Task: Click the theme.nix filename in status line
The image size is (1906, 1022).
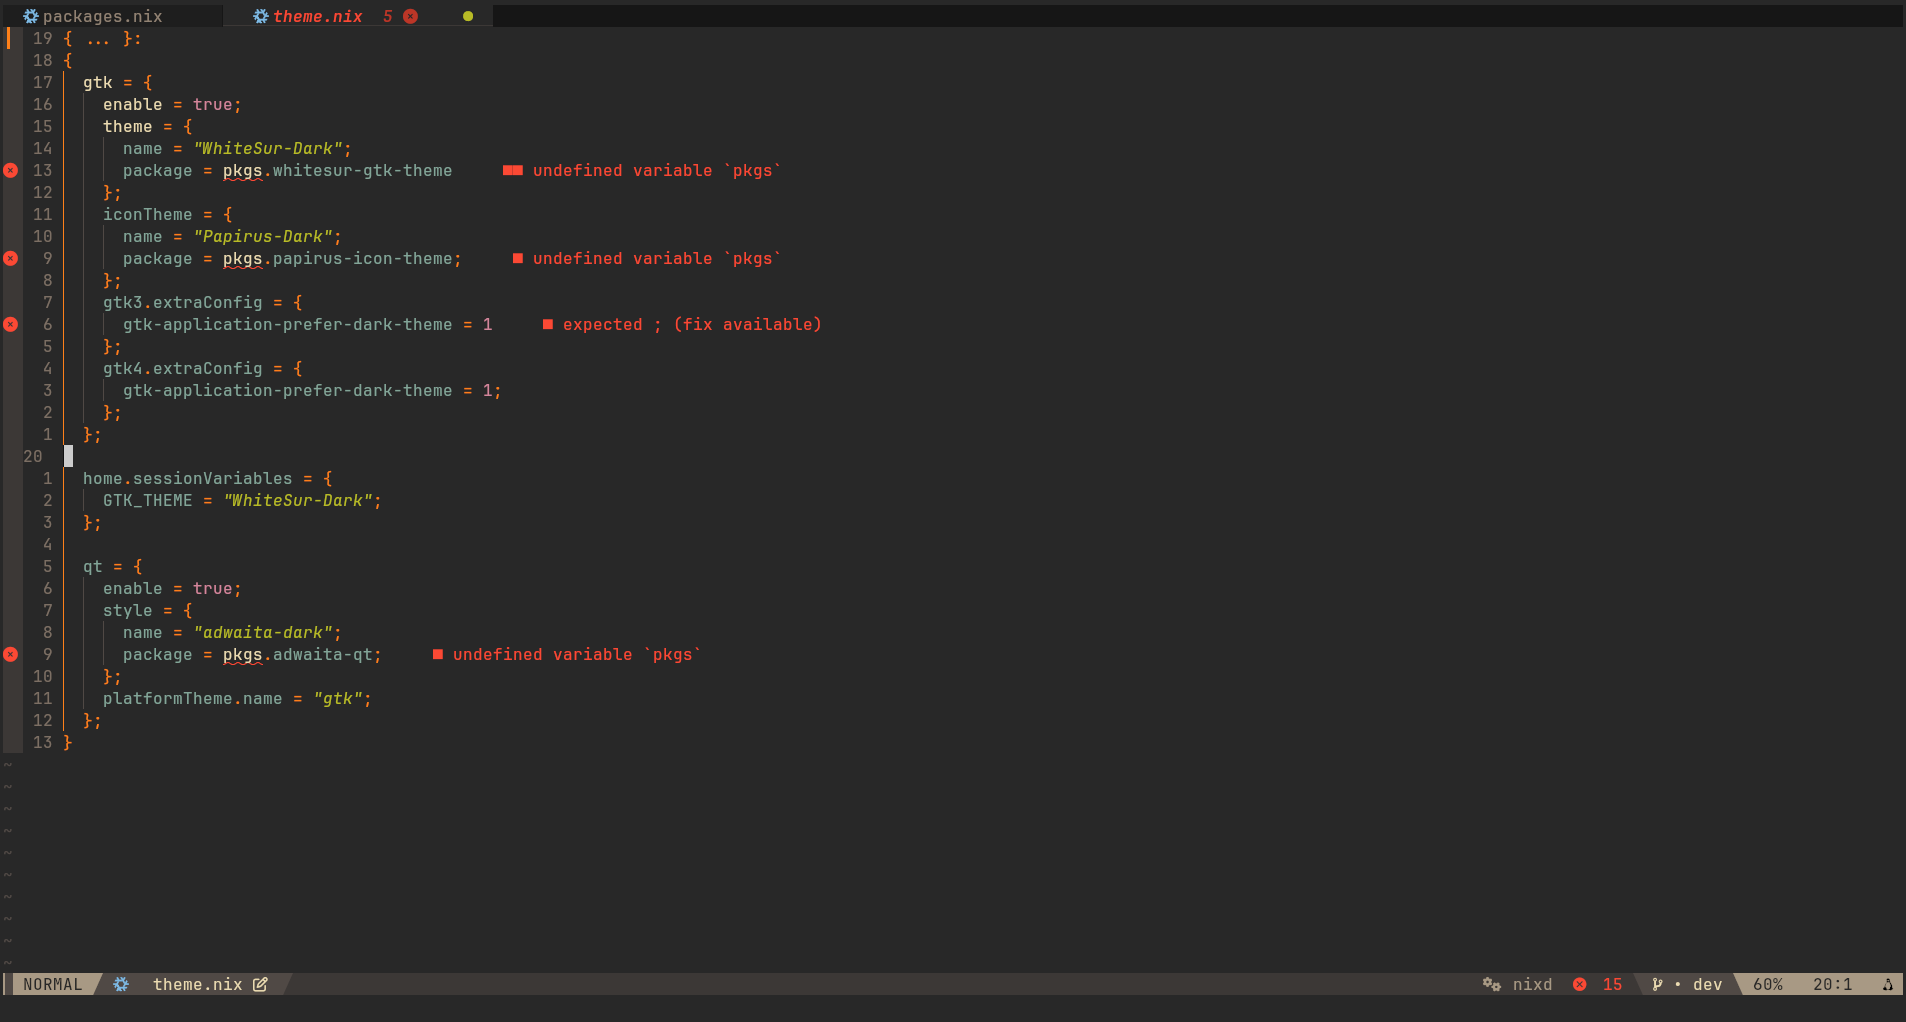Action: [198, 984]
